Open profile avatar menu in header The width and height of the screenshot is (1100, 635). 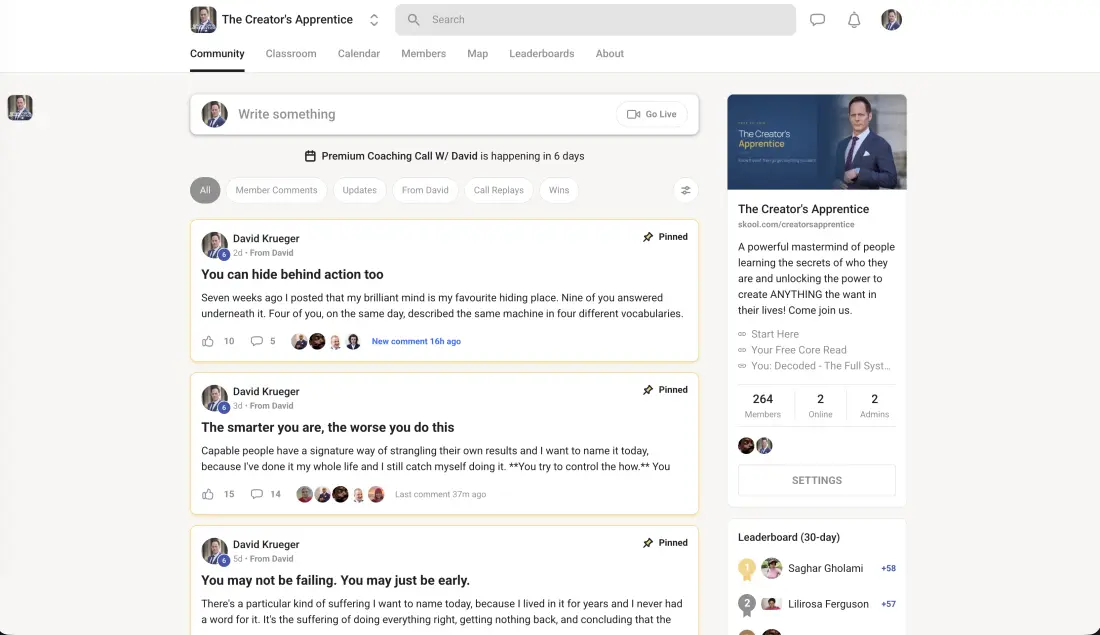[x=891, y=20]
